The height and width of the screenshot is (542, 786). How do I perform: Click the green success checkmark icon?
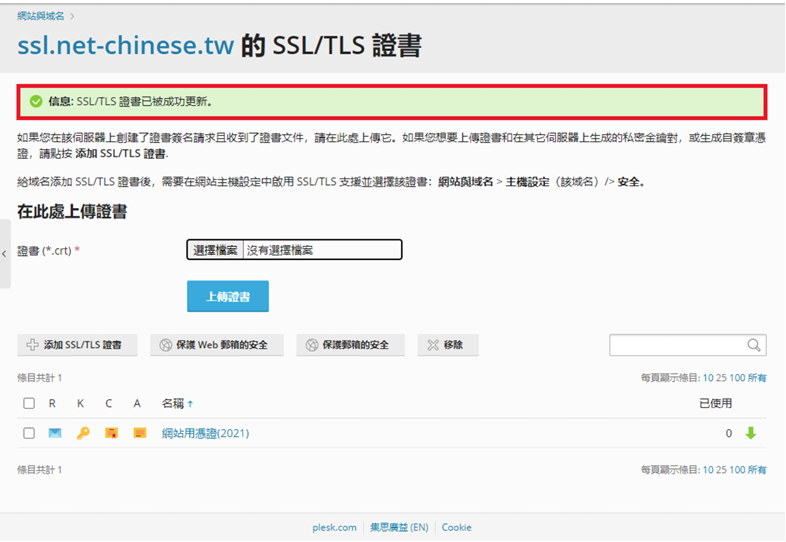pos(36,101)
